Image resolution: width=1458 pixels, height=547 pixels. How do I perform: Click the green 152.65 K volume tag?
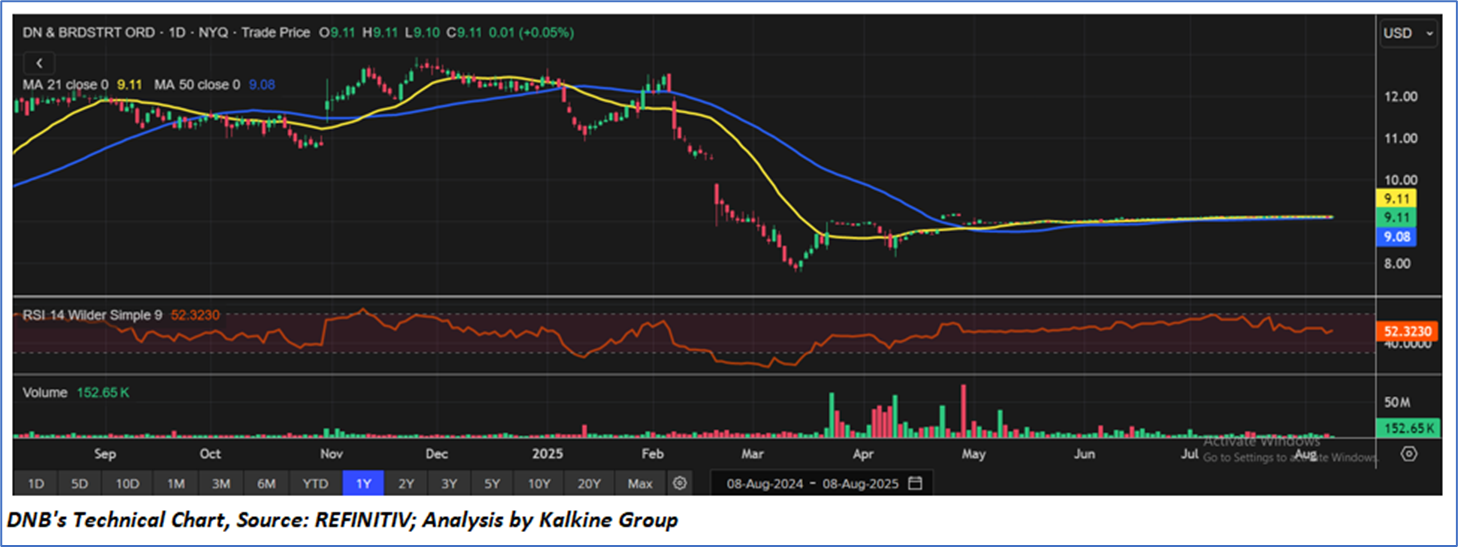(x=1409, y=428)
